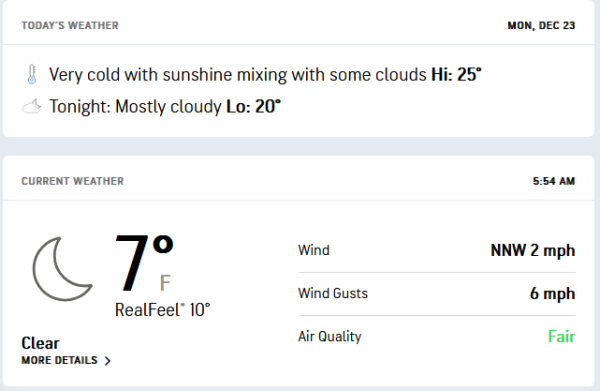This screenshot has height=391, width=600.
Task: Click the NNW 2 mph wind value
Action: [533, 251]
